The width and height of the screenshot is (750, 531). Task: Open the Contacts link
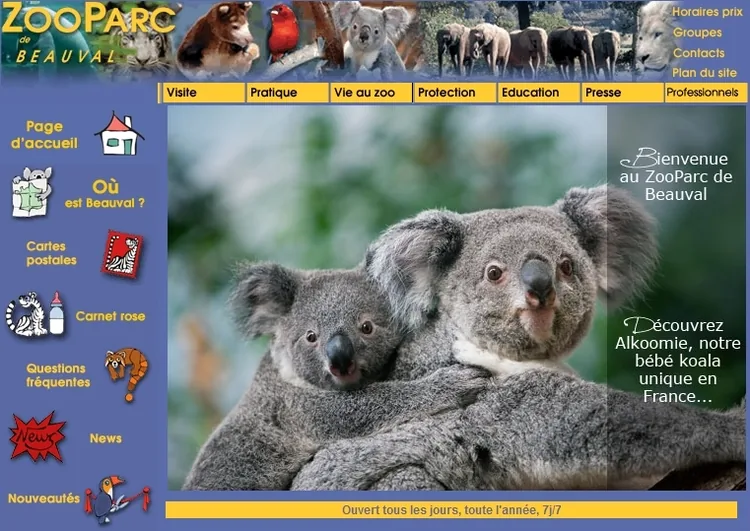point(698,53)
